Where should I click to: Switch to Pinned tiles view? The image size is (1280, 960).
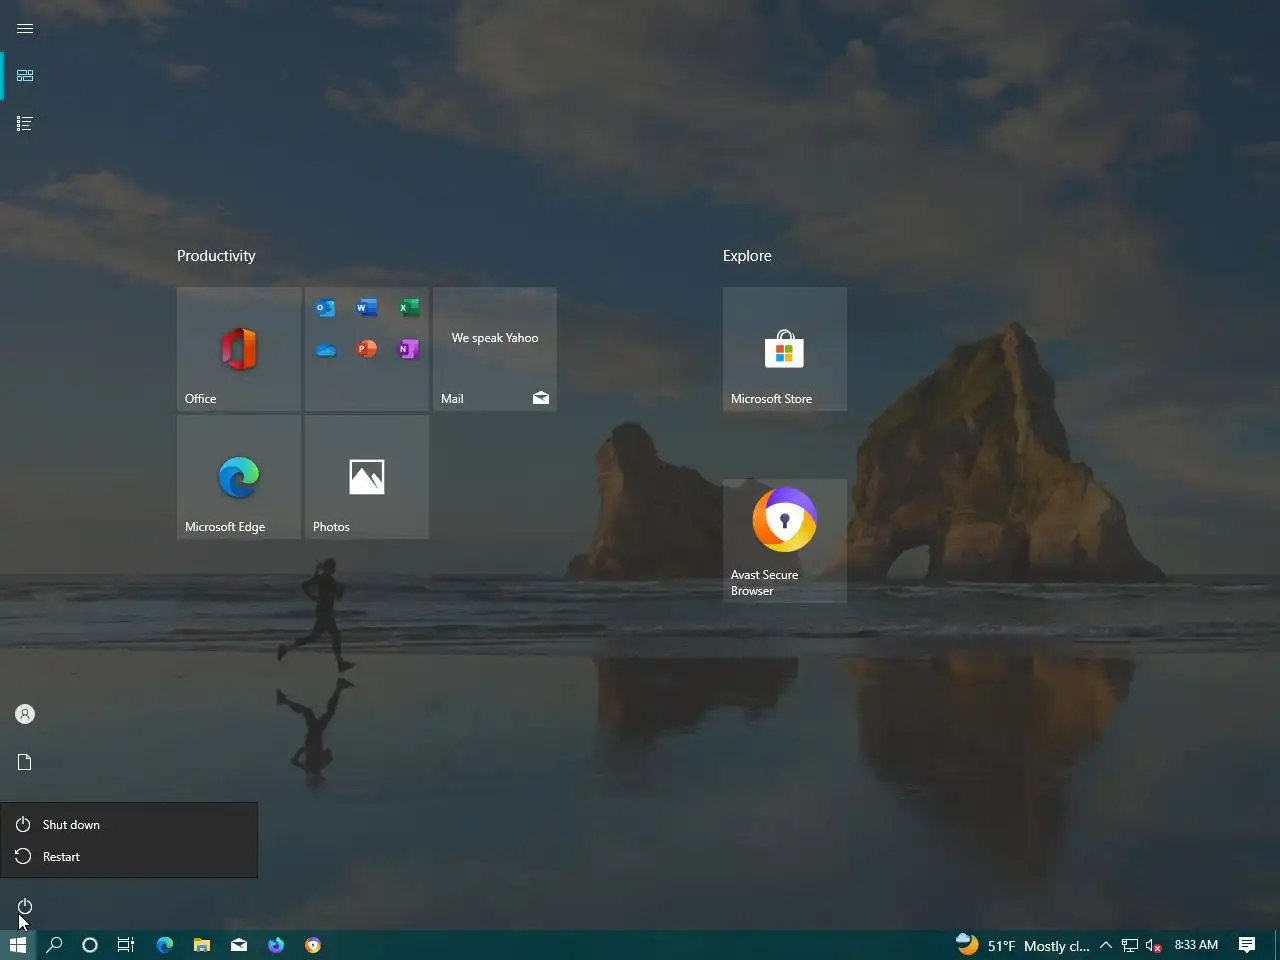[25, 76]
